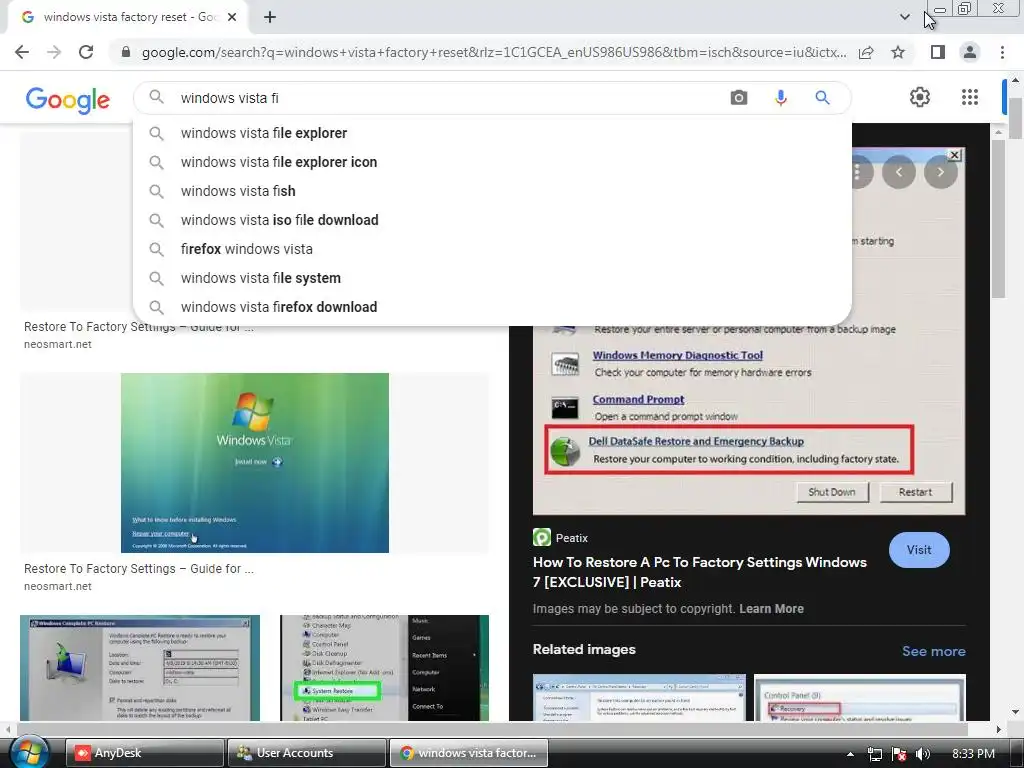This screenshot has width=1024, height=768.
Task: Open the Windows Complete PC Restore thumbnail
Action: [x=140, y=668]
